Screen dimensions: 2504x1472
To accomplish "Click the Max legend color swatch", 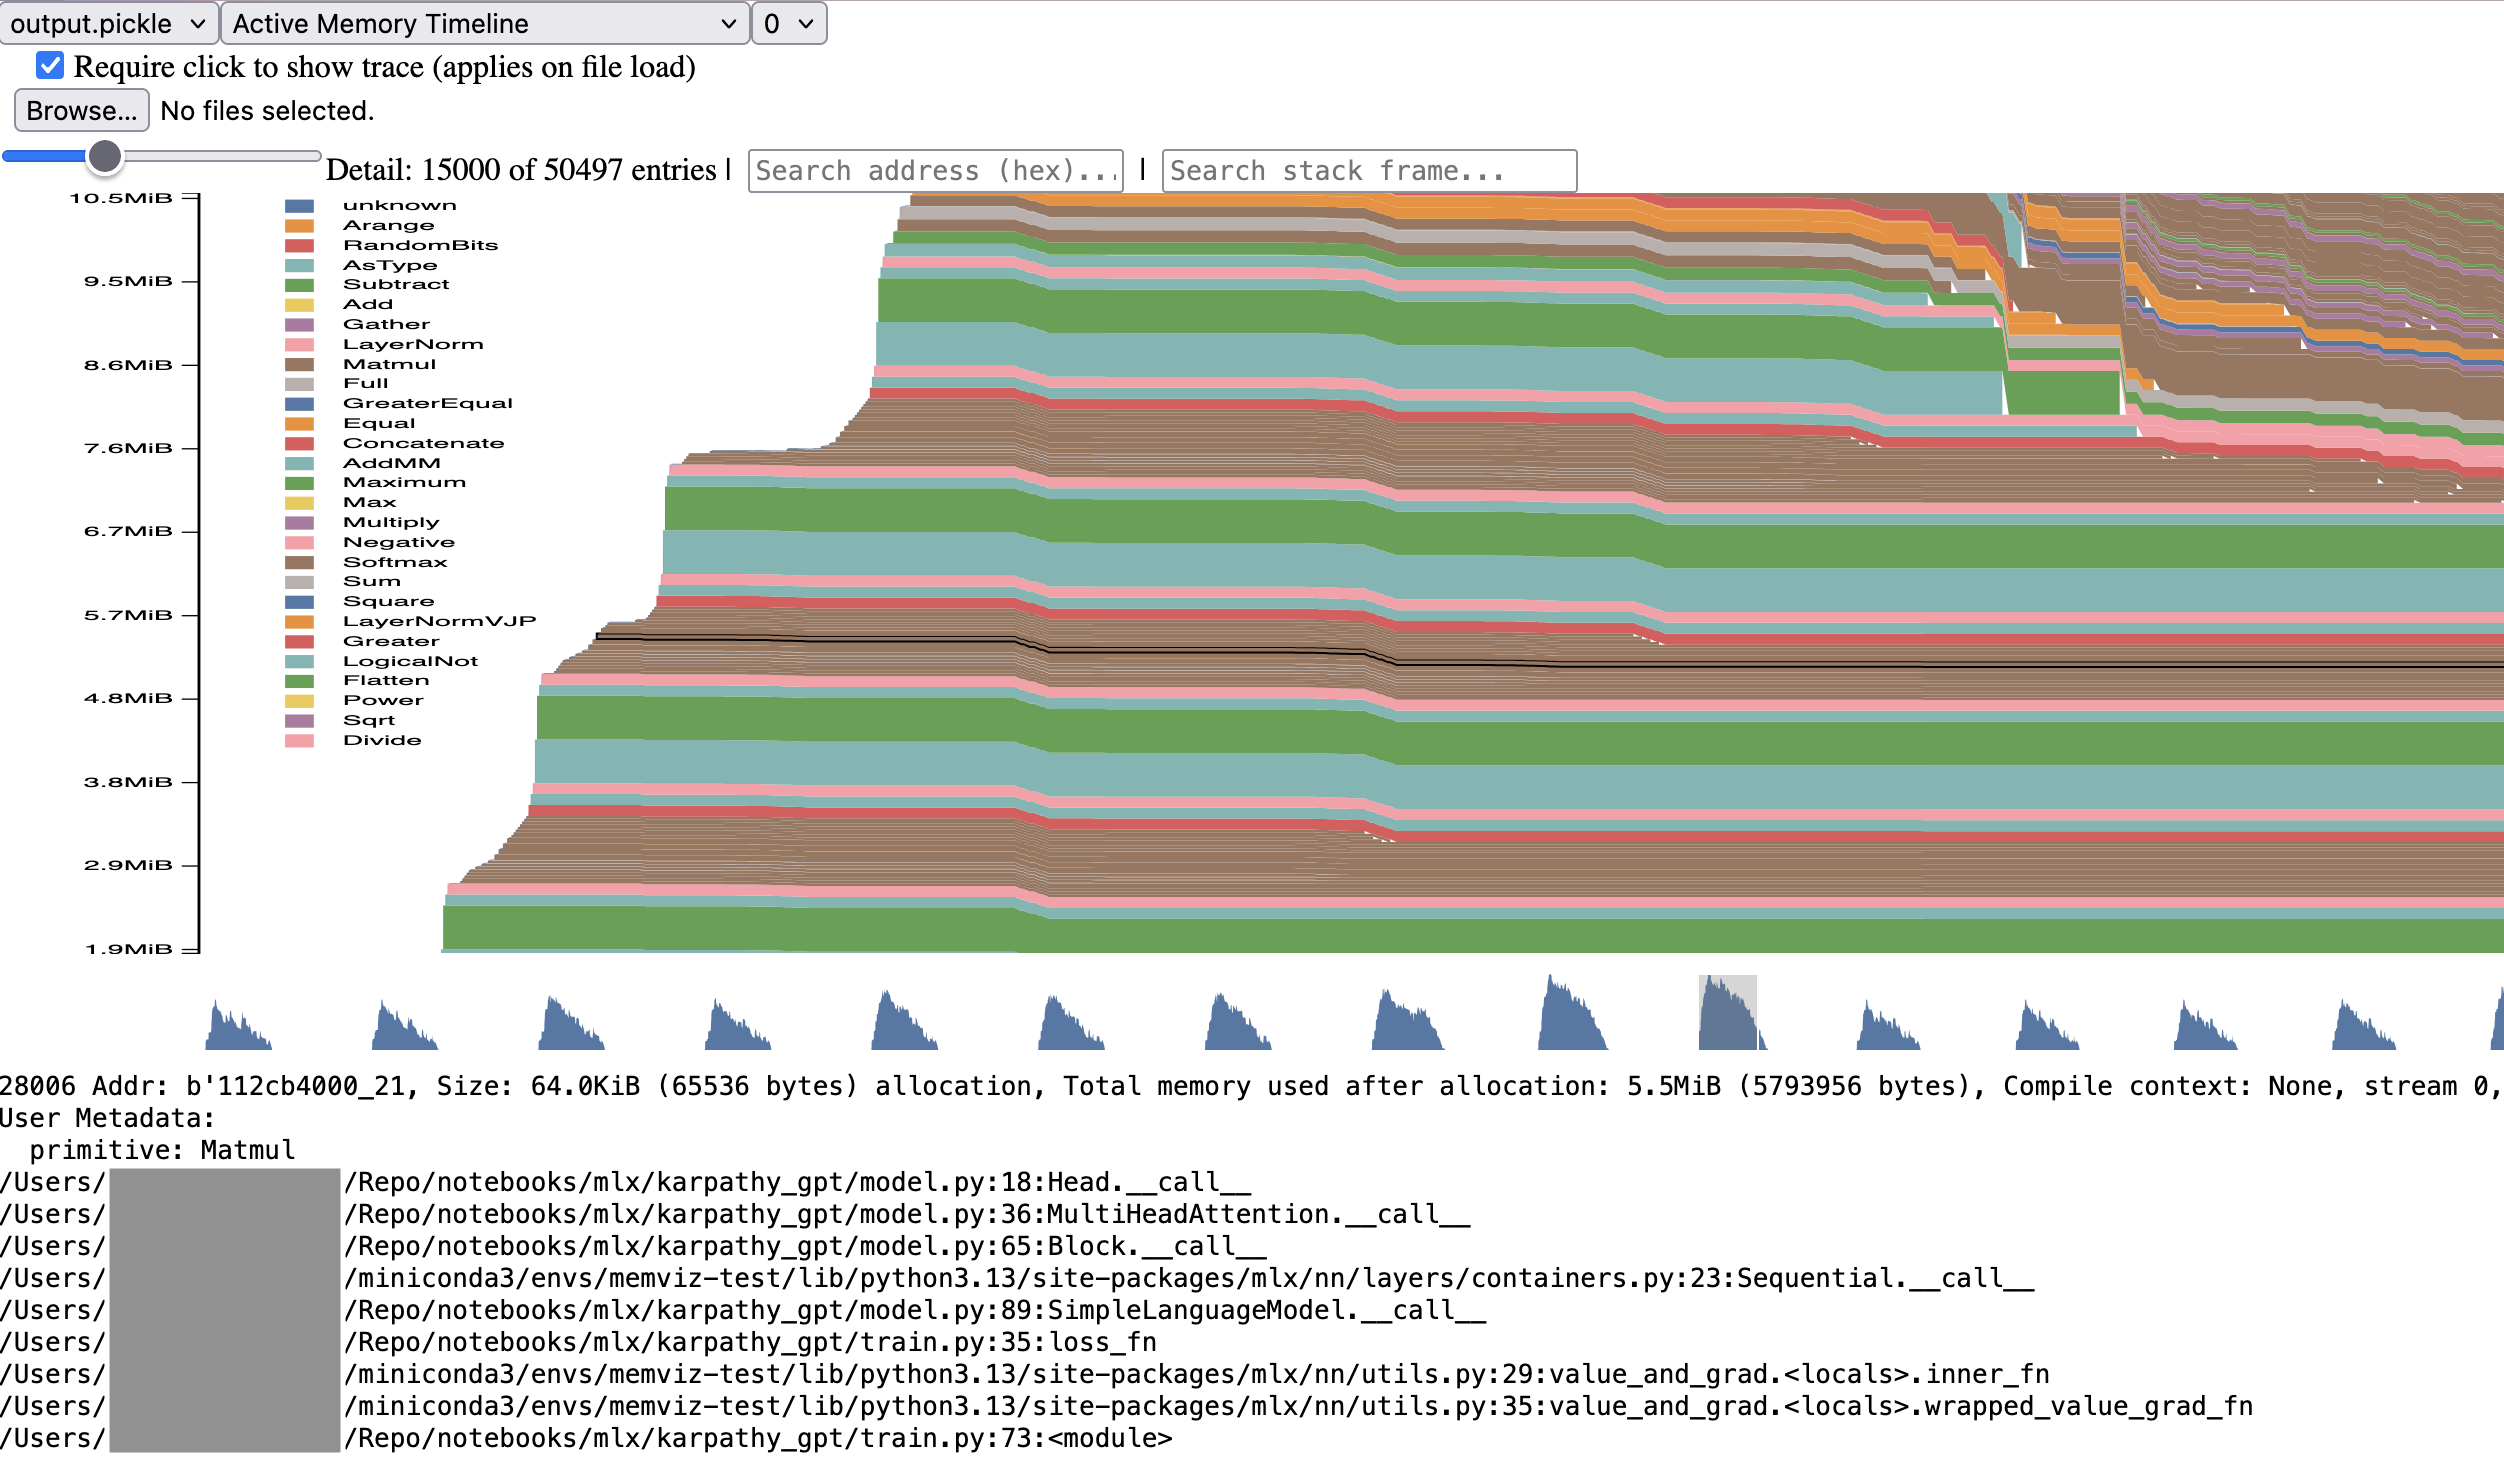I will click(x=300, y=503).
